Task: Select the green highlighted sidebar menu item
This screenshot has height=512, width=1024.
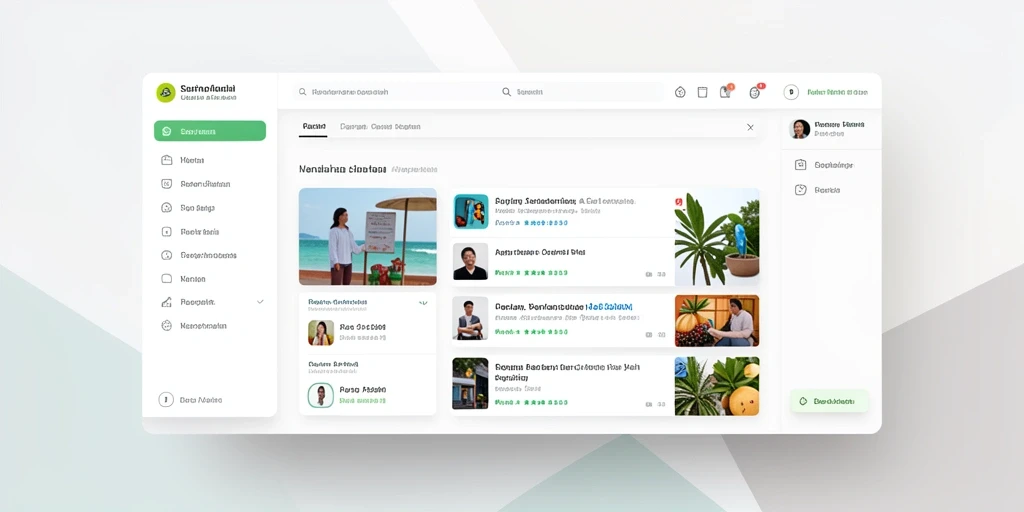Action: click(210, 131)
